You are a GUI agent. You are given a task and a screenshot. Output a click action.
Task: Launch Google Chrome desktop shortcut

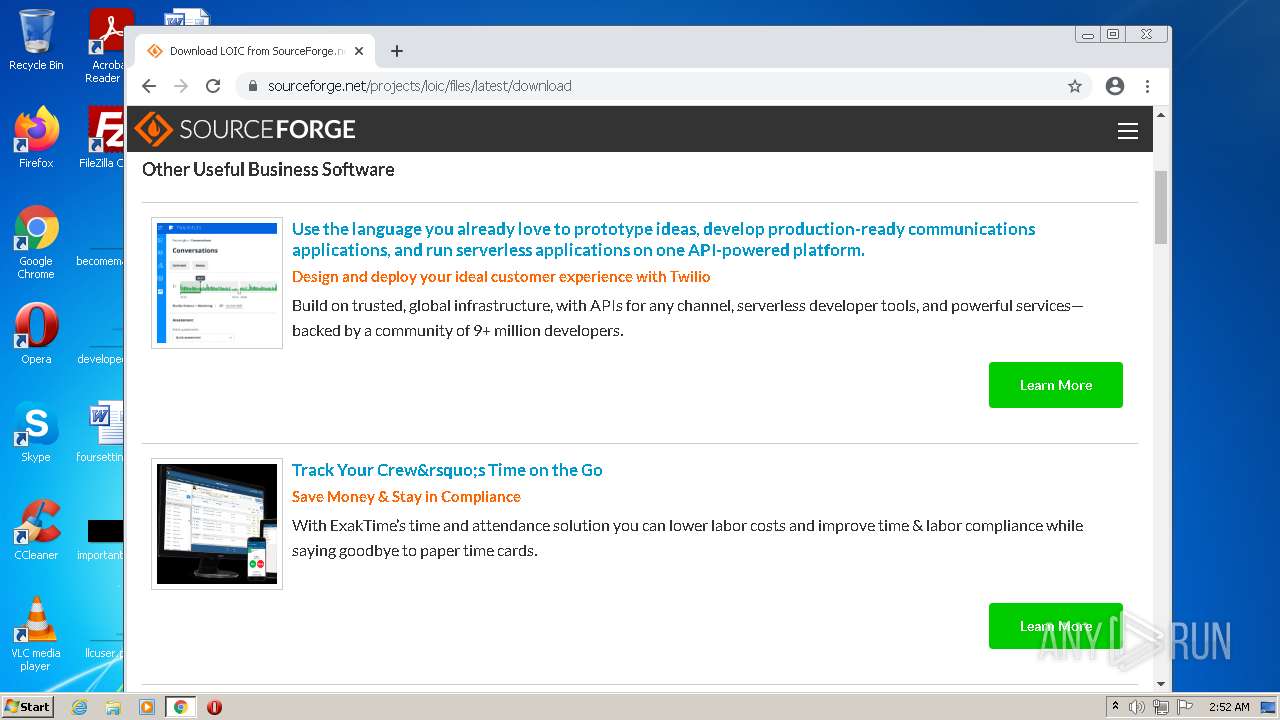coord(36,242)
